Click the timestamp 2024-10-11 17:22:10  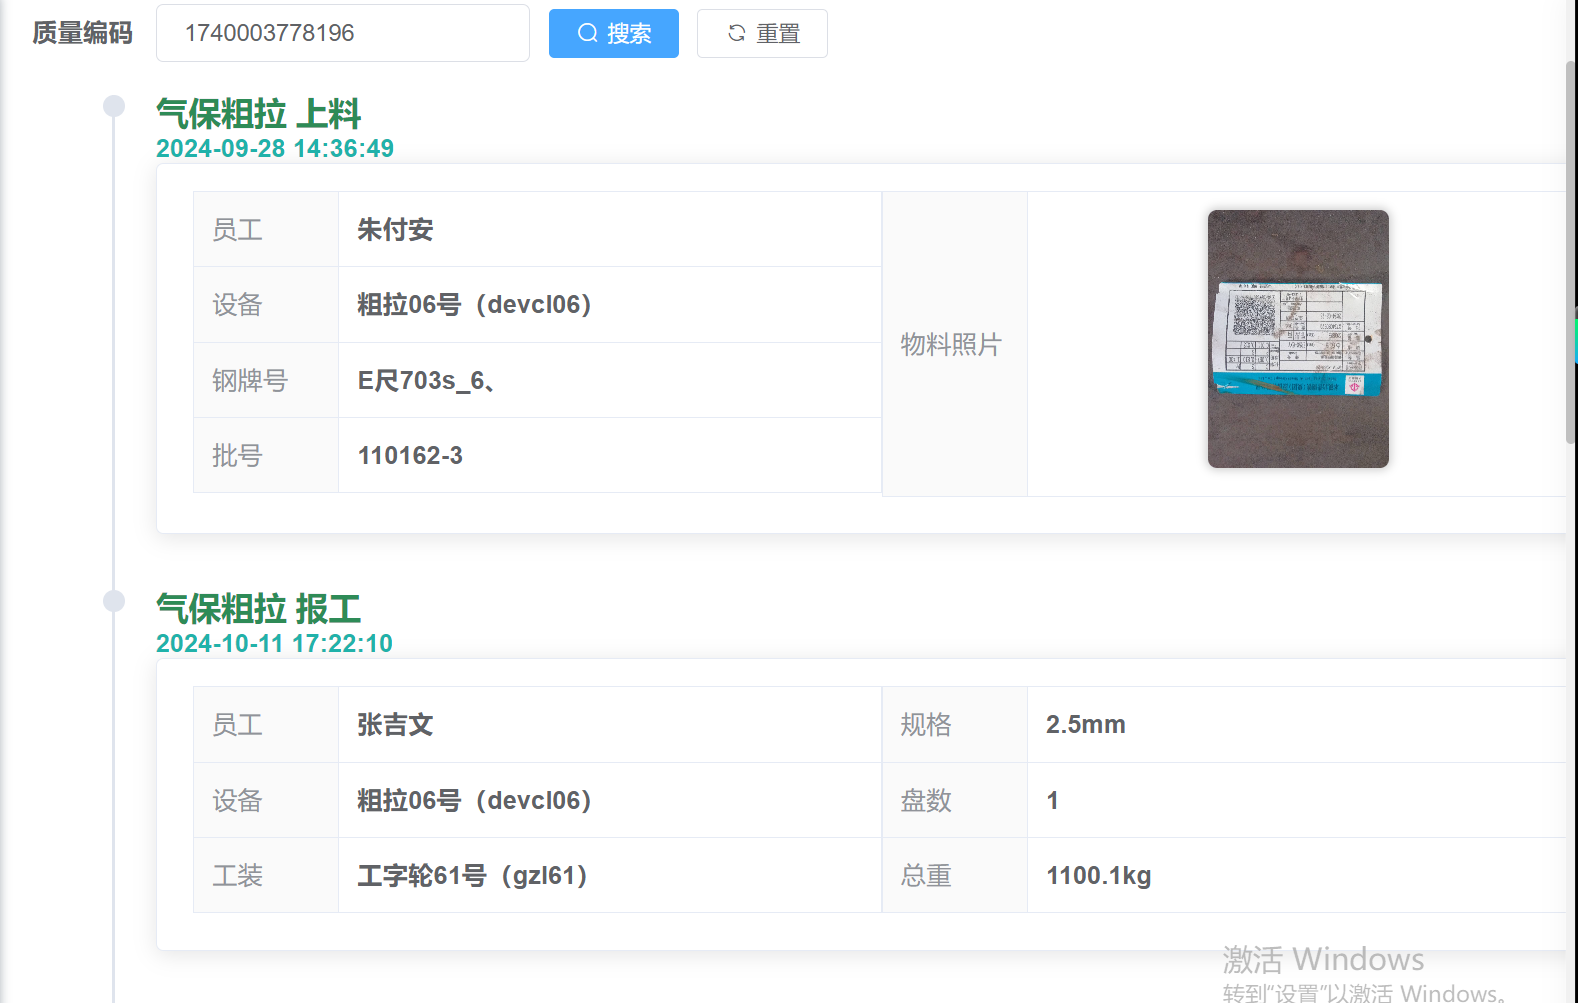pyautogui.click(x=274, y=644)
